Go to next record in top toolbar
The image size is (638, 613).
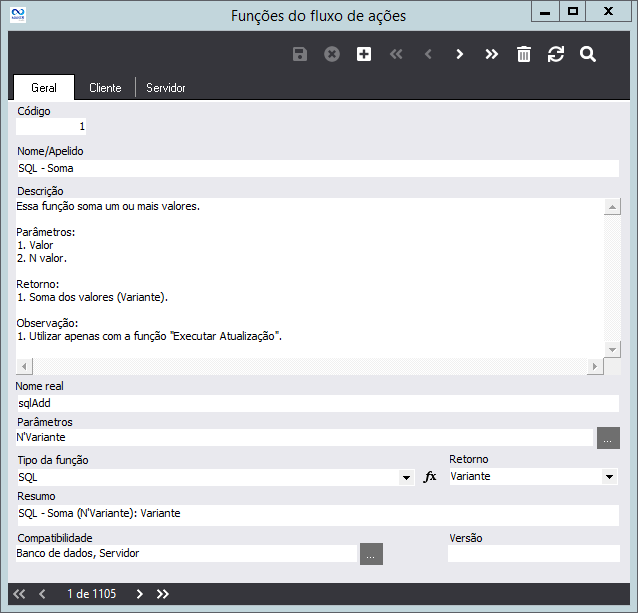coord(460,54)
